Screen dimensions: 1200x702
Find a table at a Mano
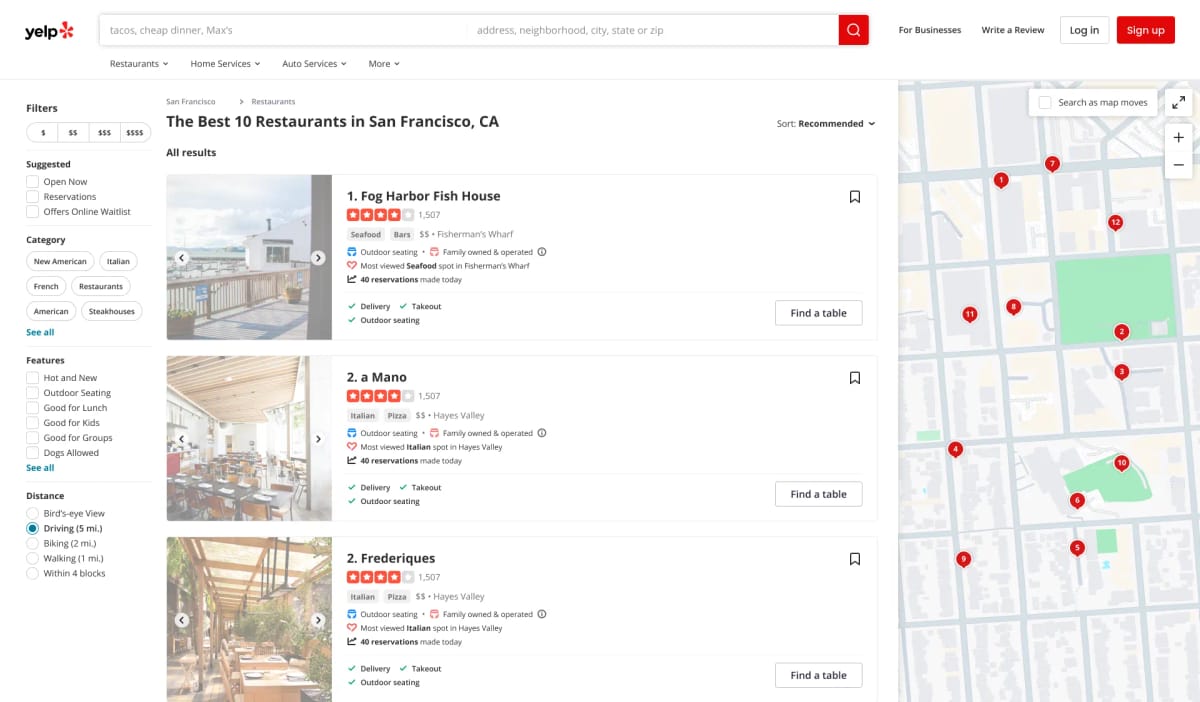click(x=818, y=494)
